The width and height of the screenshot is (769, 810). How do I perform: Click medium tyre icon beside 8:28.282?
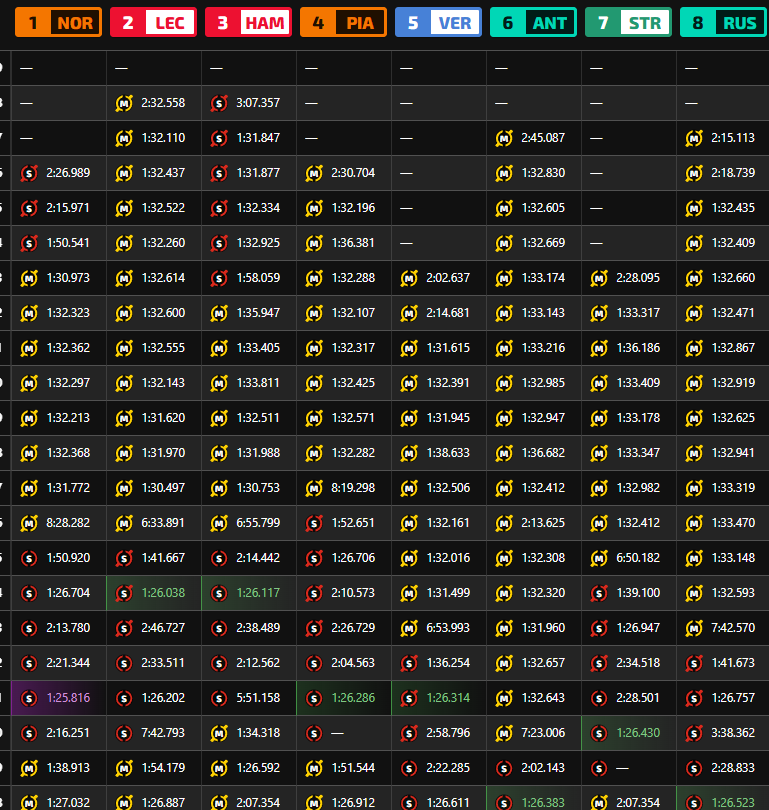pyautogui.click(x=29, y=523)
